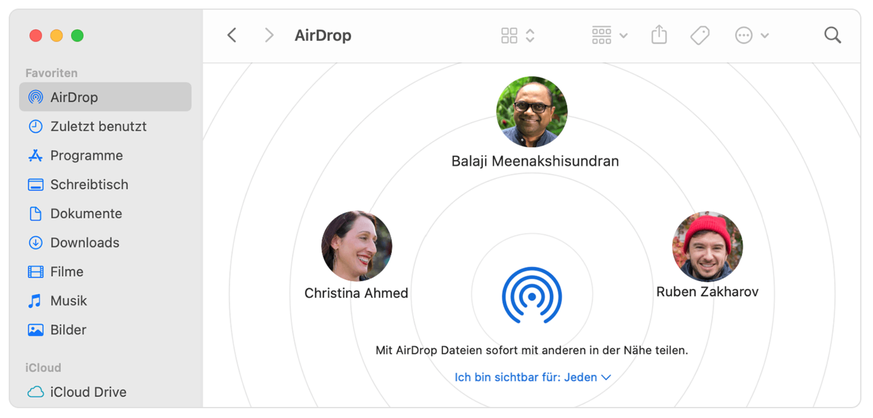Click the Programme apps icon
The width and height of the screenshot is (873, 418).
pos(35,155)
